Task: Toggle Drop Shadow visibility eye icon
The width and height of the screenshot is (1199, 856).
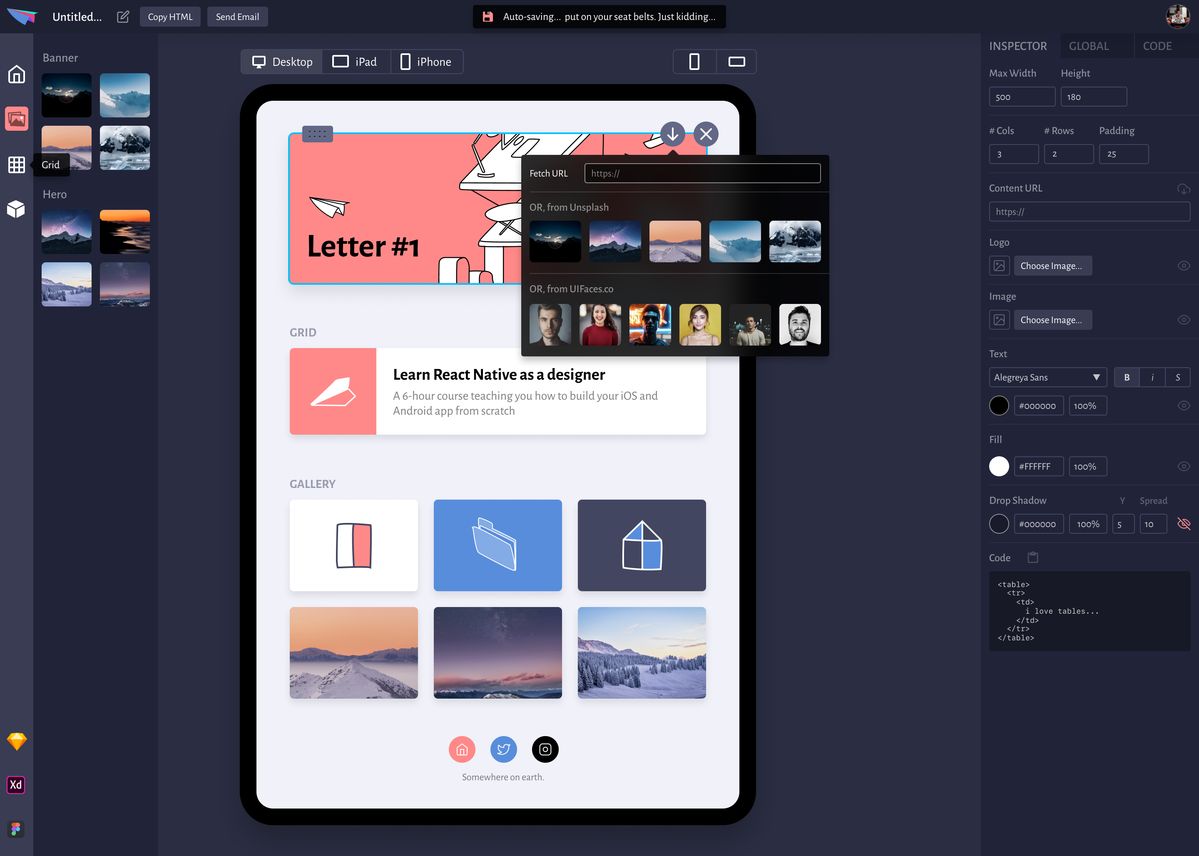Action: pyautogui.click(x=1184, y=524)
